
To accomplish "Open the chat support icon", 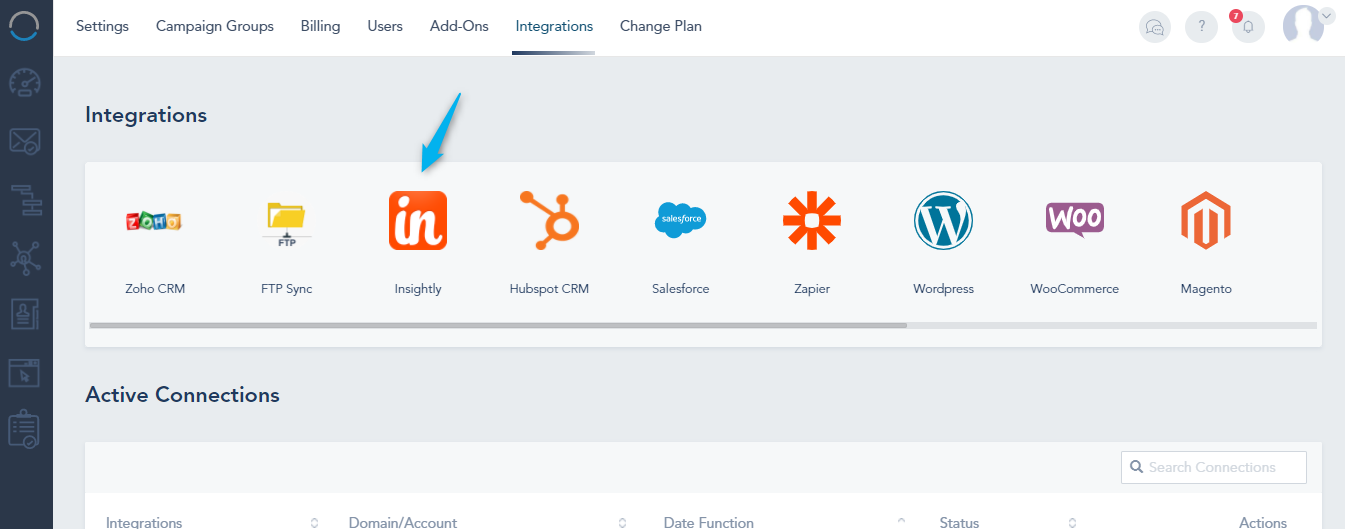I will tap(1155, 27).
